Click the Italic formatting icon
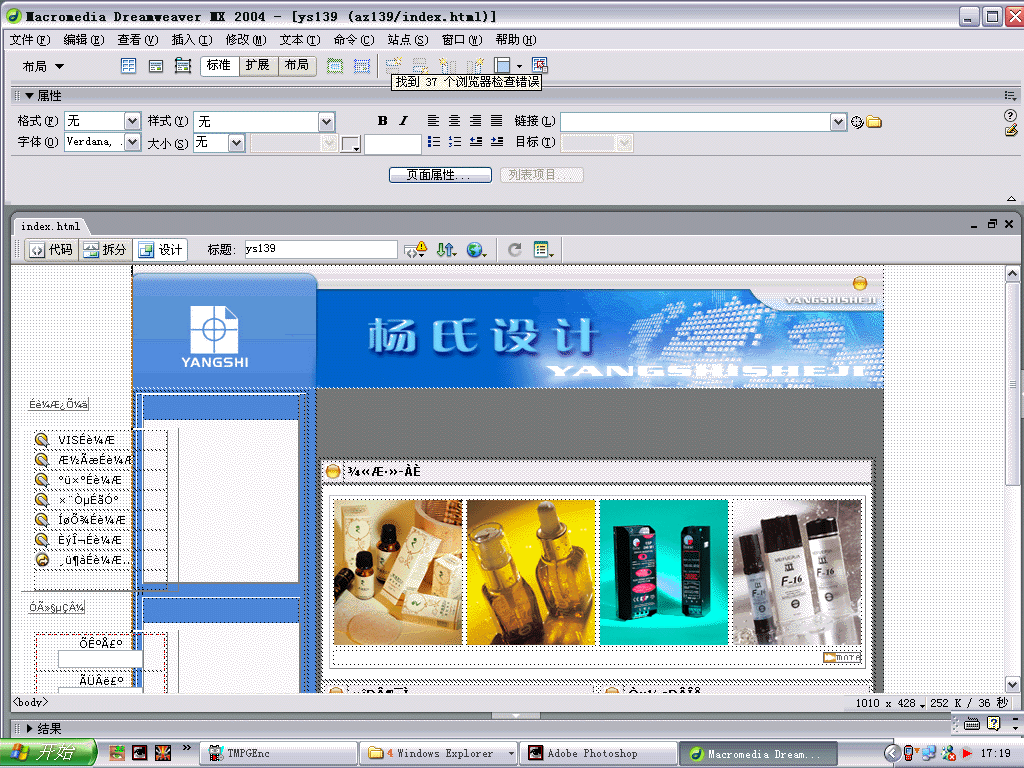 (404, 121)
